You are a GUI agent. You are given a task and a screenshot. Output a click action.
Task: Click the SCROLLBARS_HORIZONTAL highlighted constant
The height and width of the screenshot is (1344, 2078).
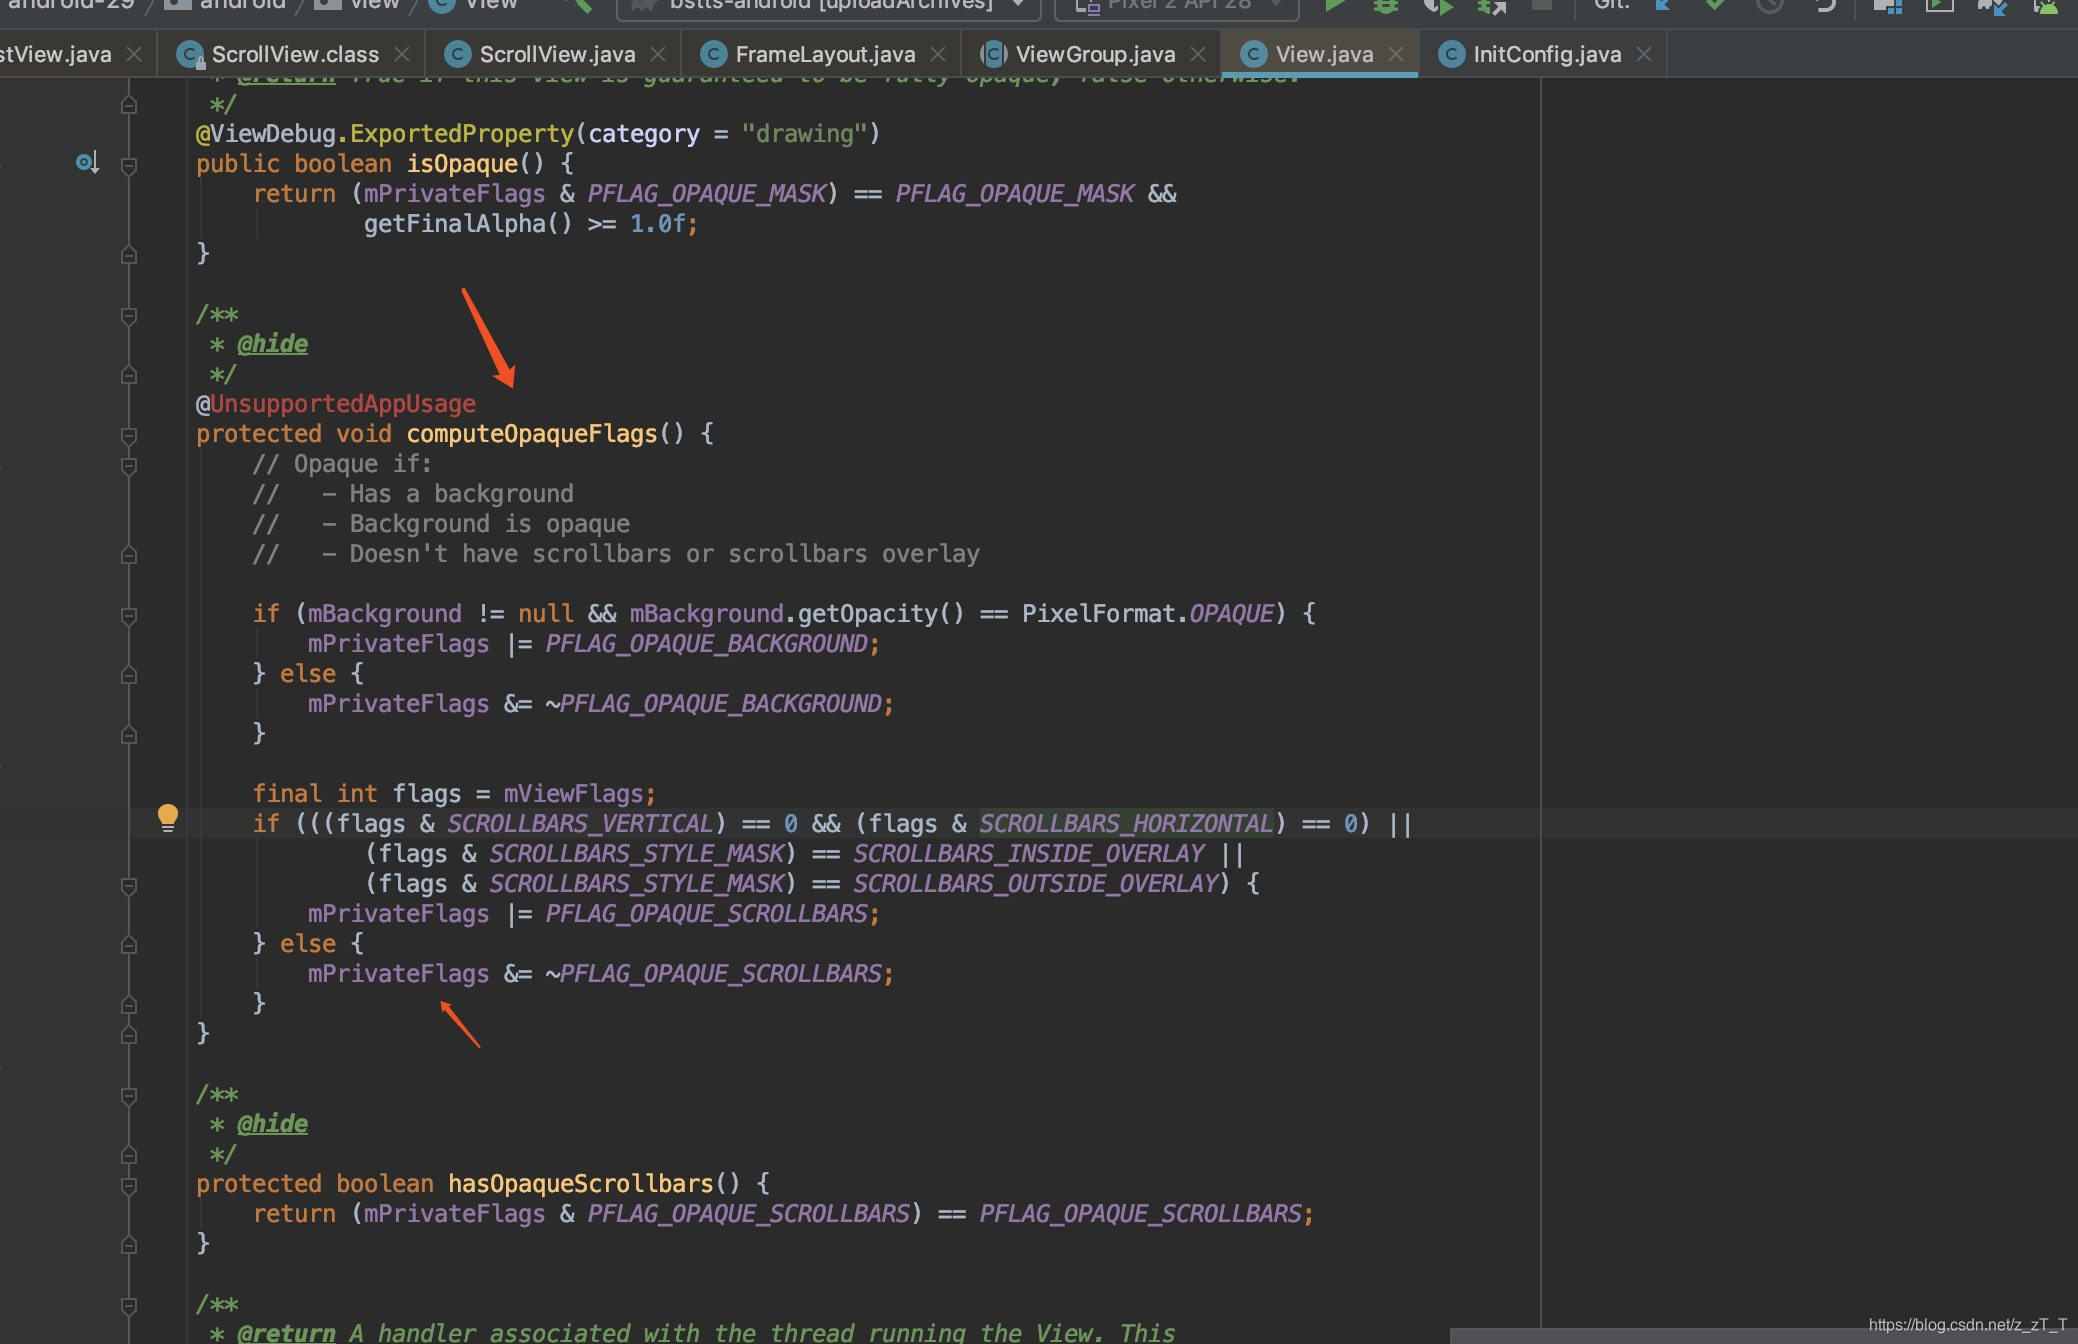pyautogui.click(x=1126, y=824)
